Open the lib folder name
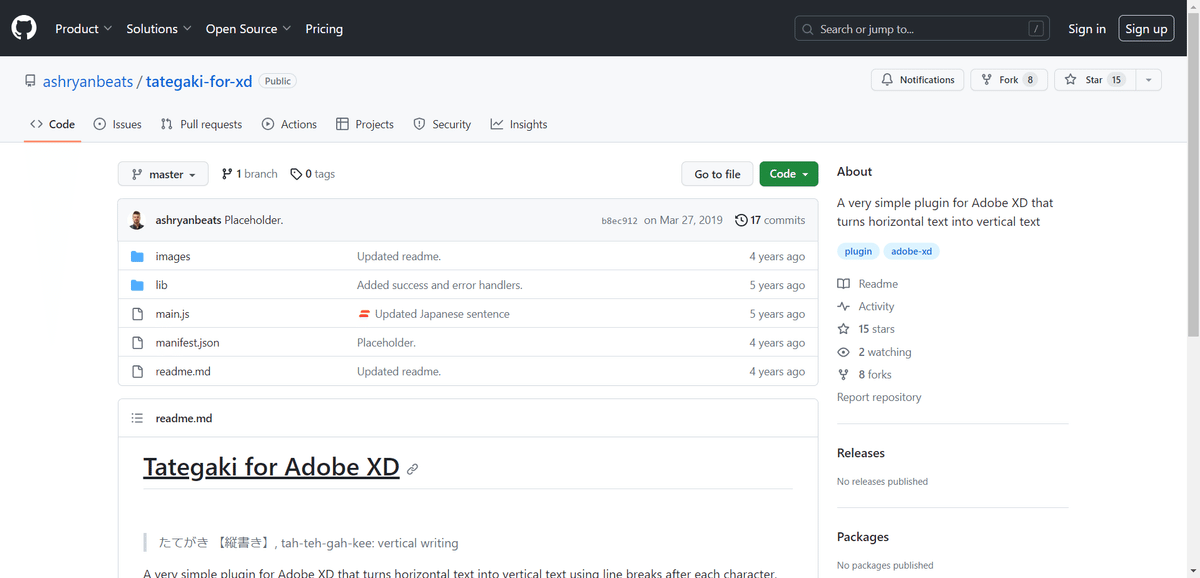This screenshot has height=578, width=1200. point(161,285)
